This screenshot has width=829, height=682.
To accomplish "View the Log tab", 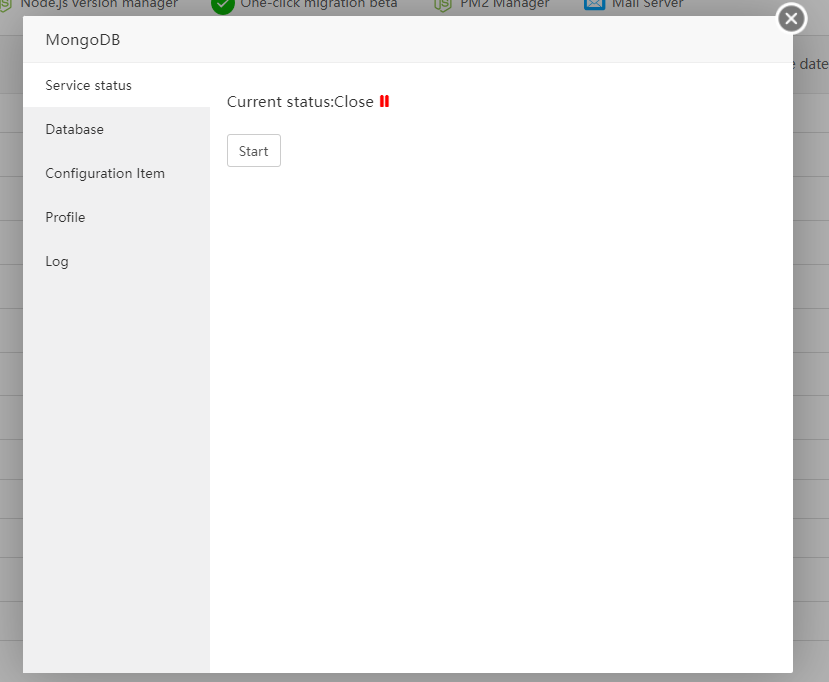I will point(116,261).
